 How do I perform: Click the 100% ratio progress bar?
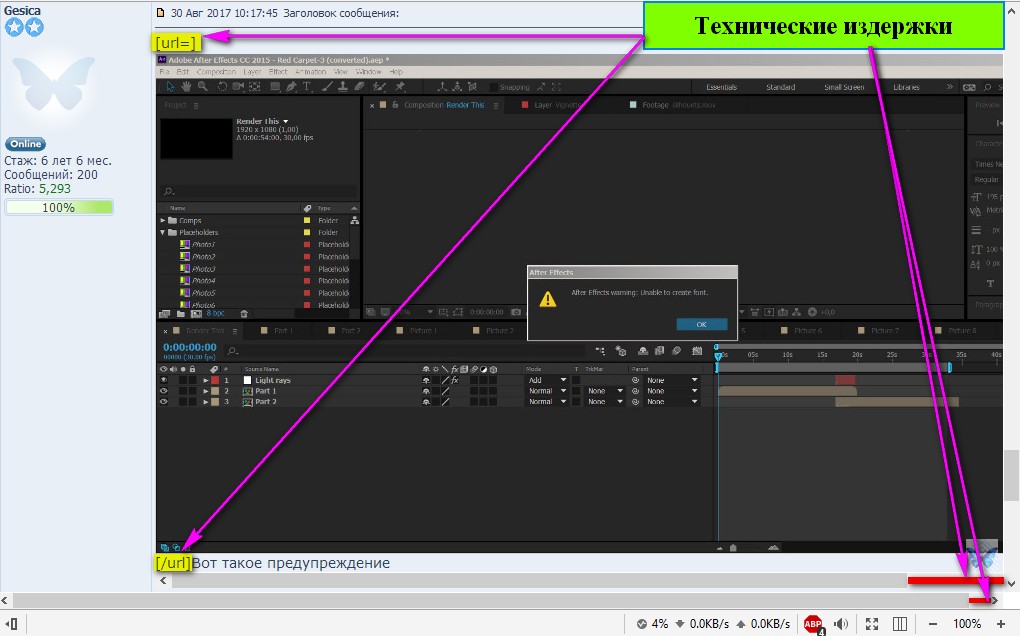tap(59, 207)
